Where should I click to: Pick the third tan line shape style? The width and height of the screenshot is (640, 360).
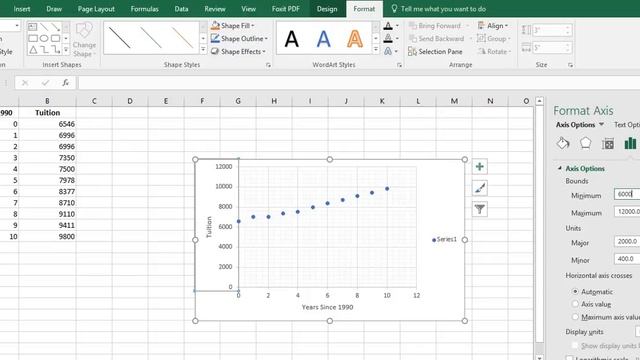pos(182,38)
